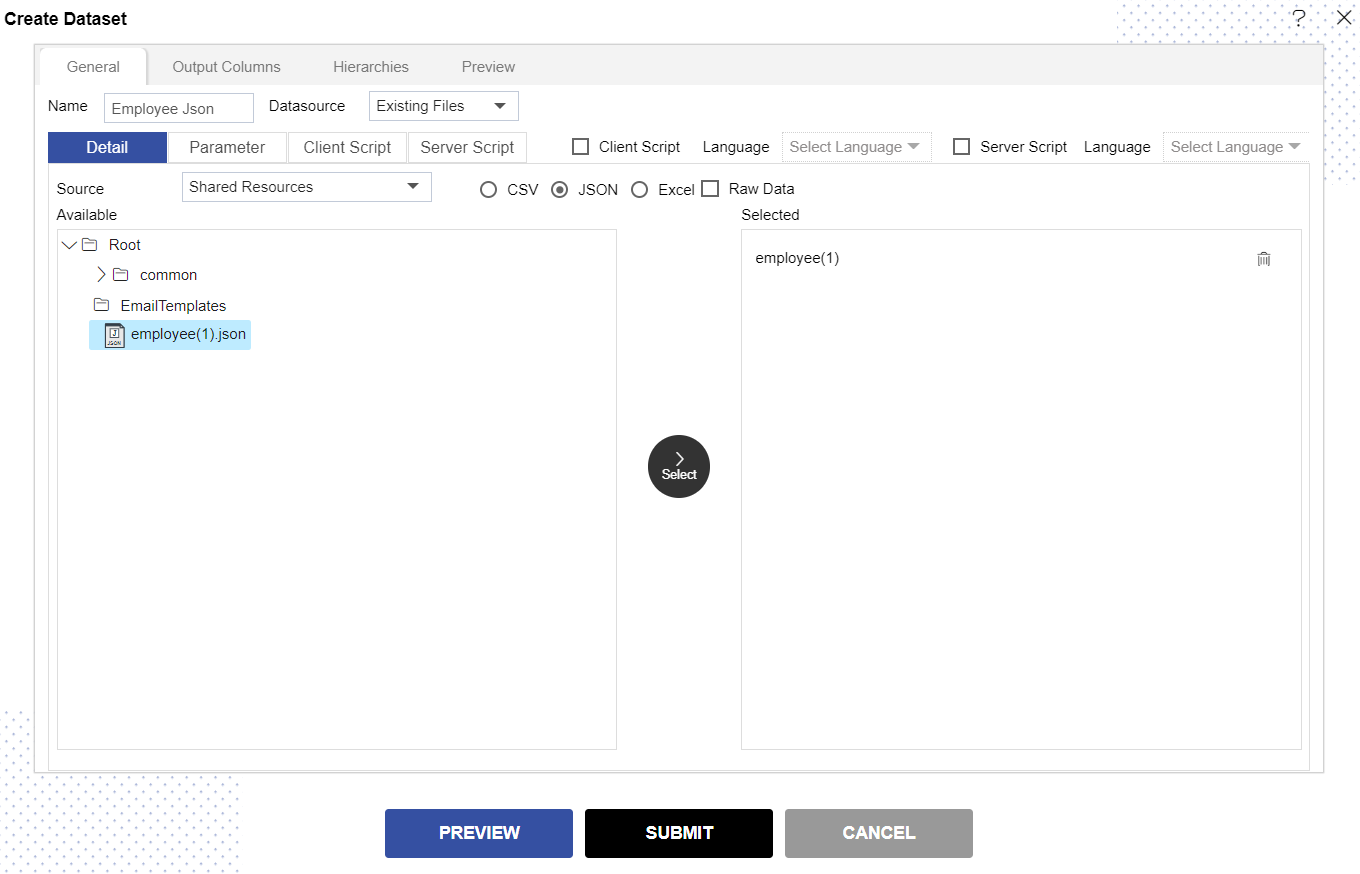The image size is (1360, 874).
Task: Choose the CSV radio button
Action: [x=488, y=190]
